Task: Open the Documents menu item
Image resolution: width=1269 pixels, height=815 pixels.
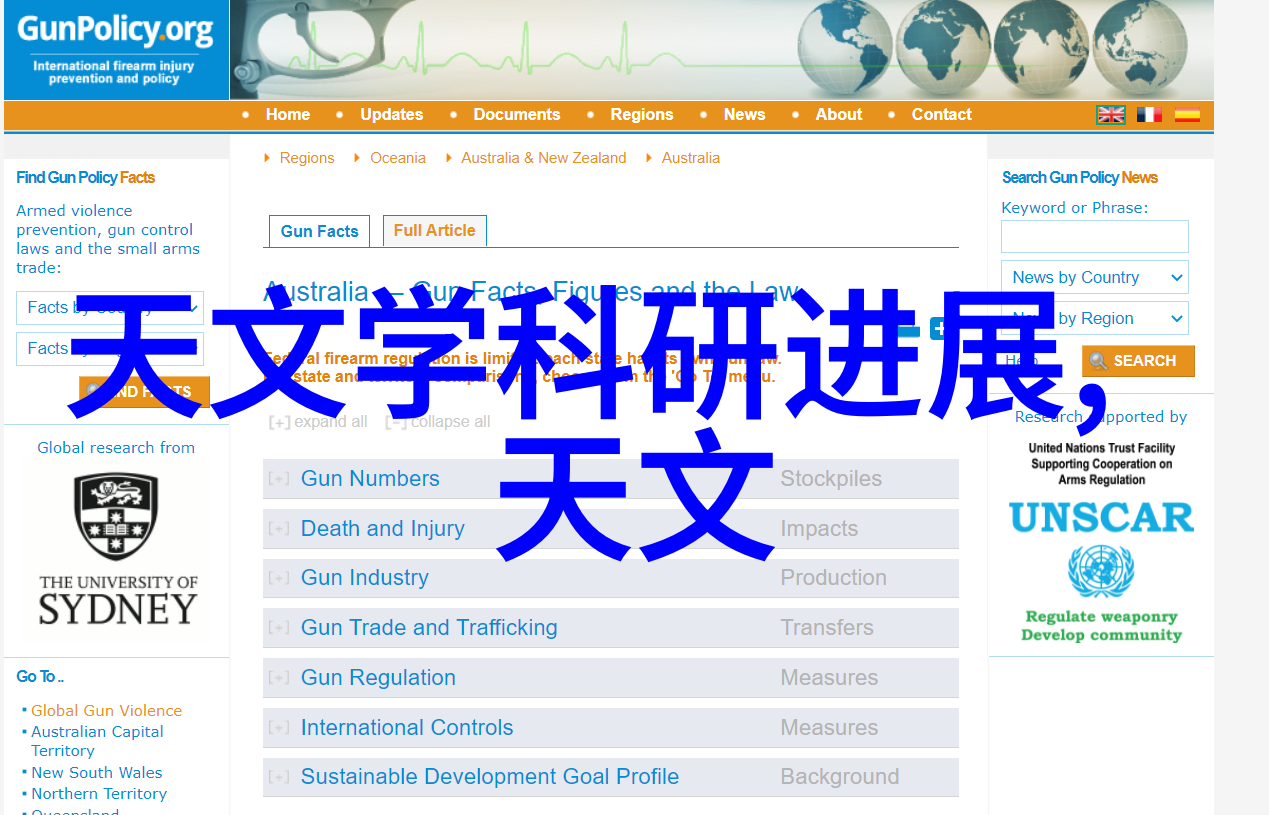Action: (516, 115)
